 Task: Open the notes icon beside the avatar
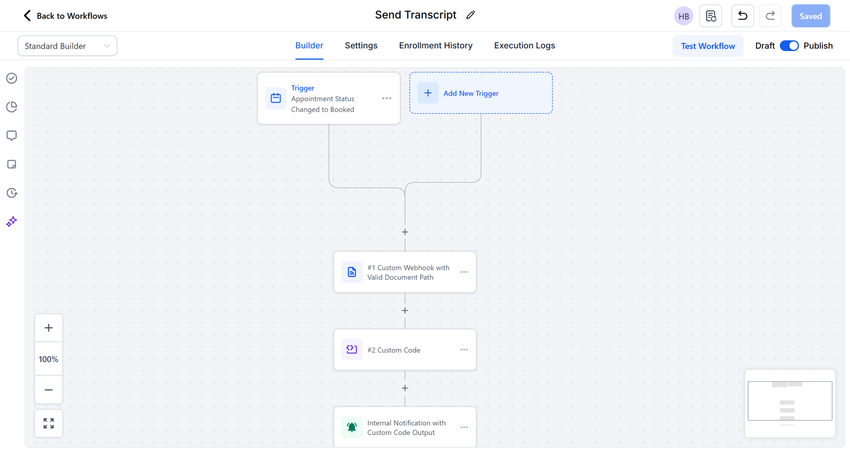click(711, 16)
